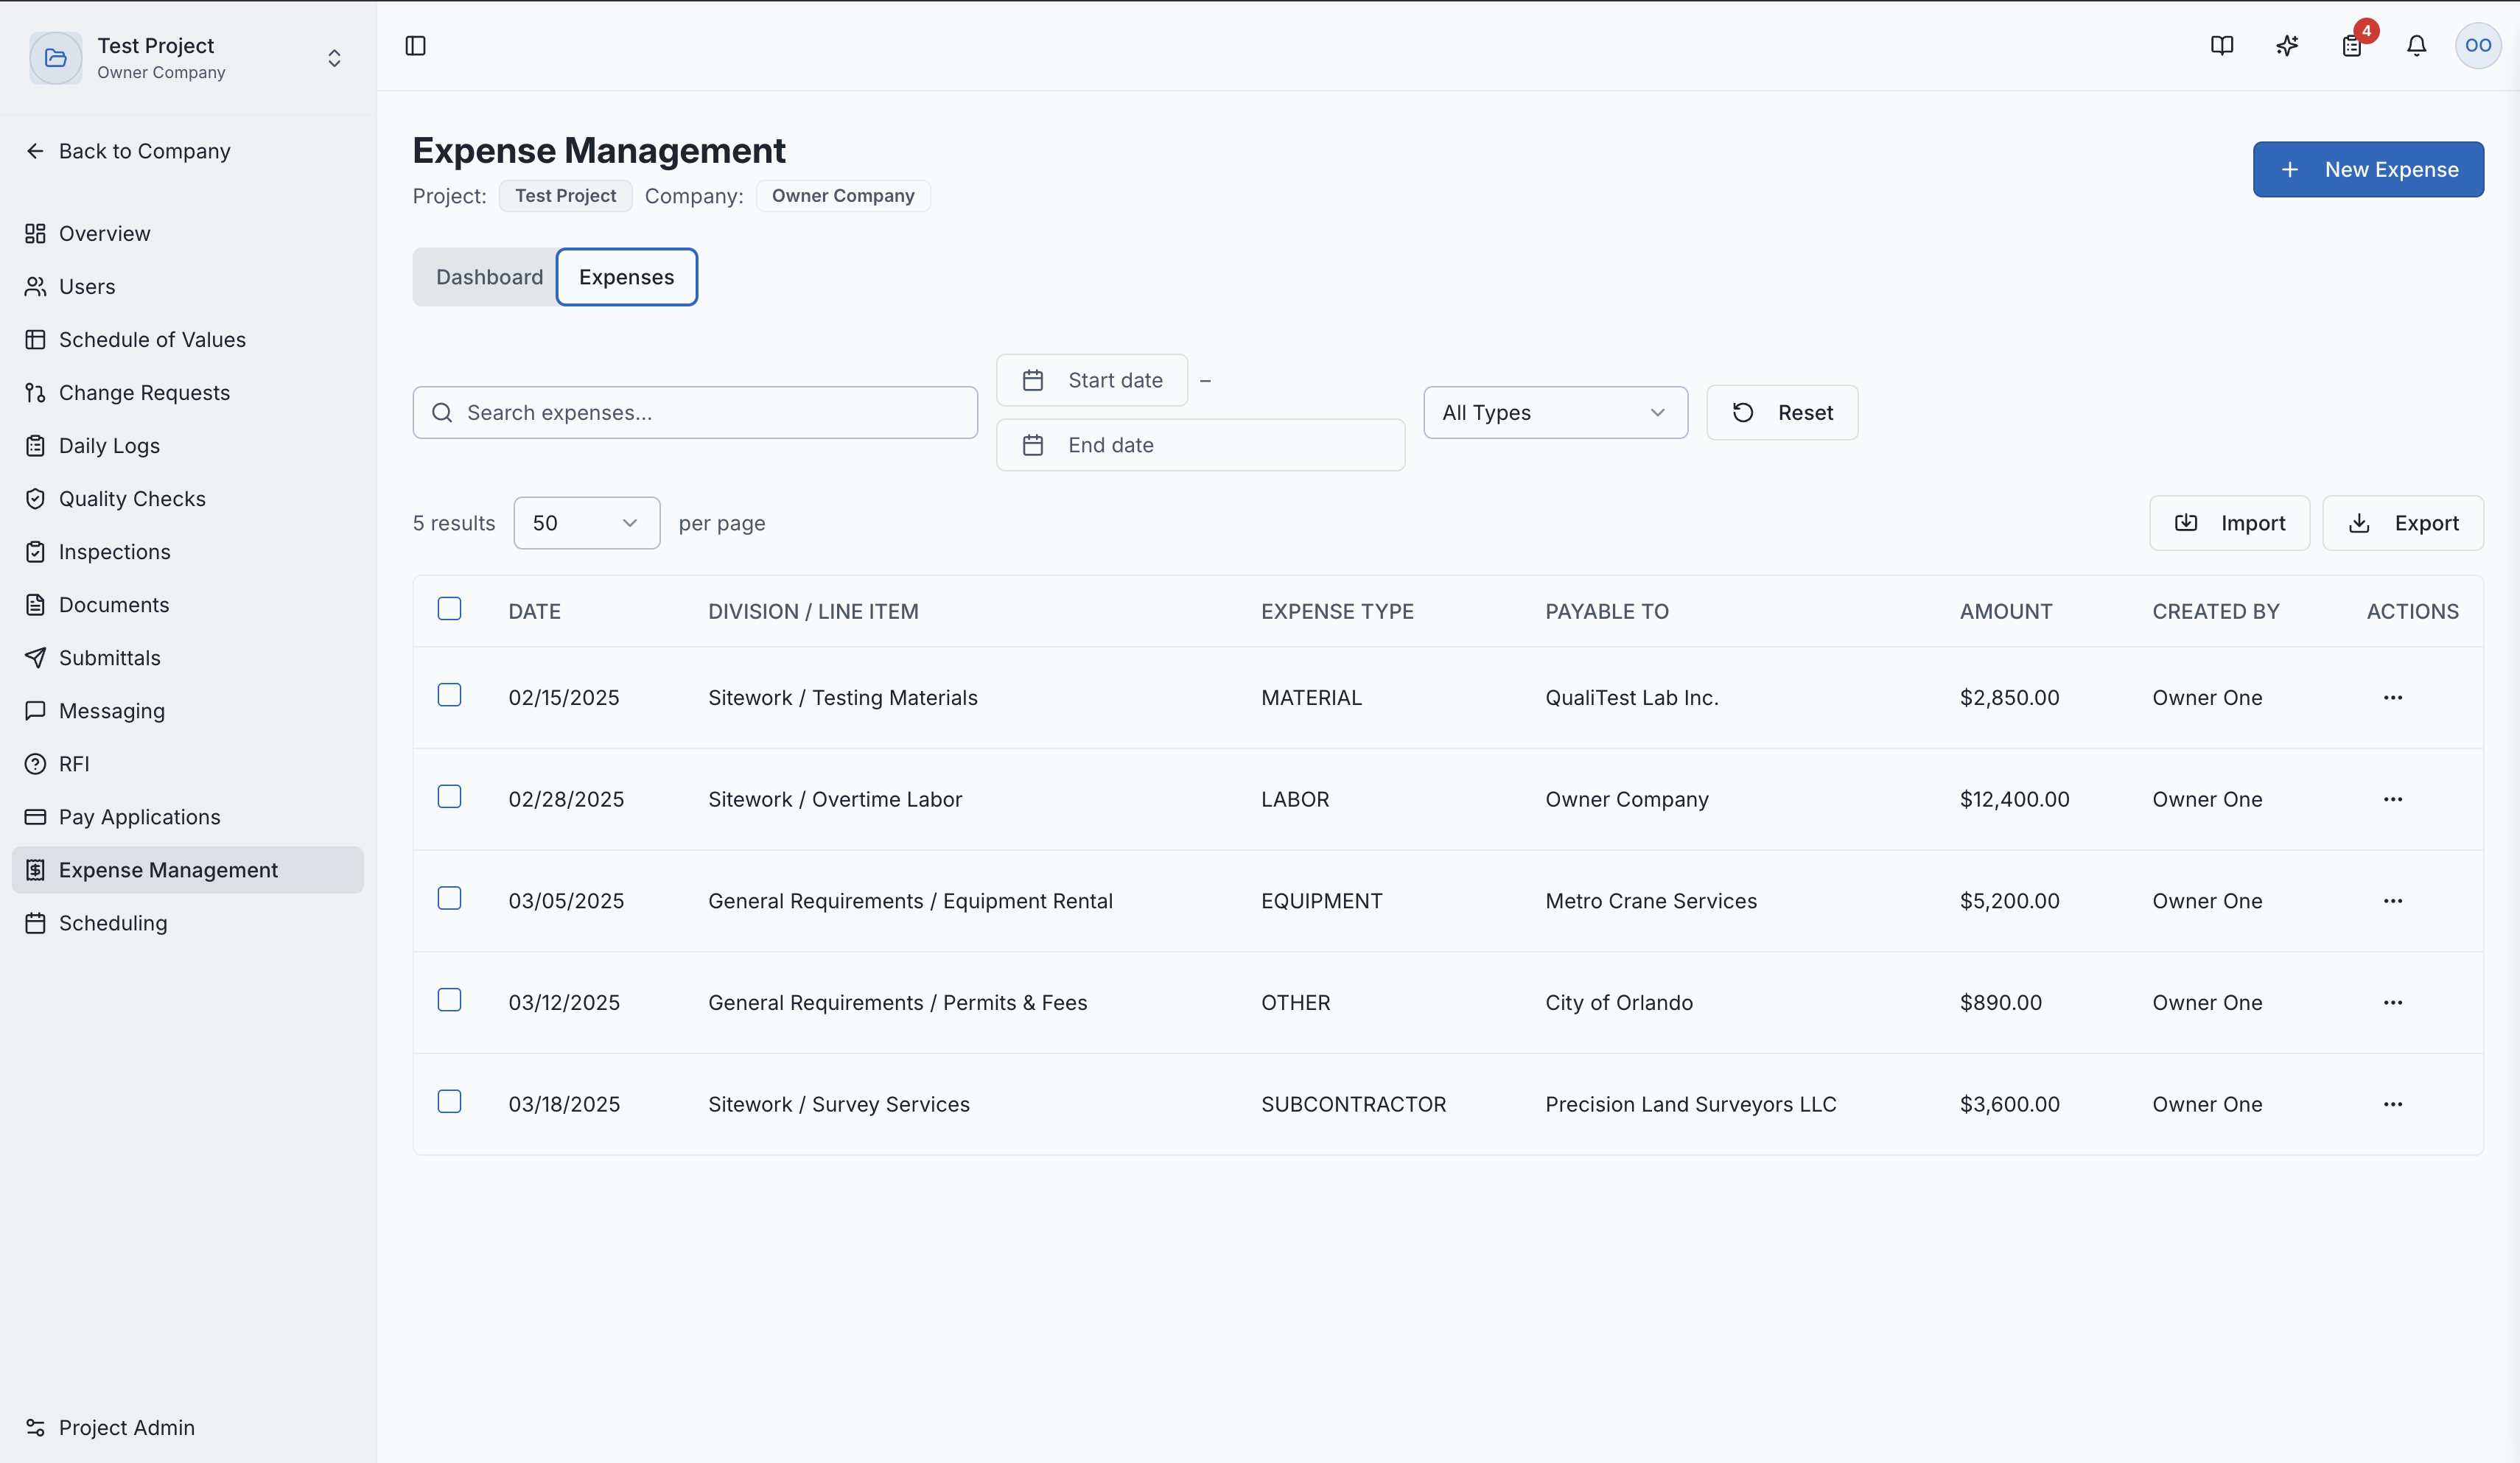Viewport: 2520px width, 1463px height.
Task: Click the Test Project badge
Action: click(x=565, y=195)
